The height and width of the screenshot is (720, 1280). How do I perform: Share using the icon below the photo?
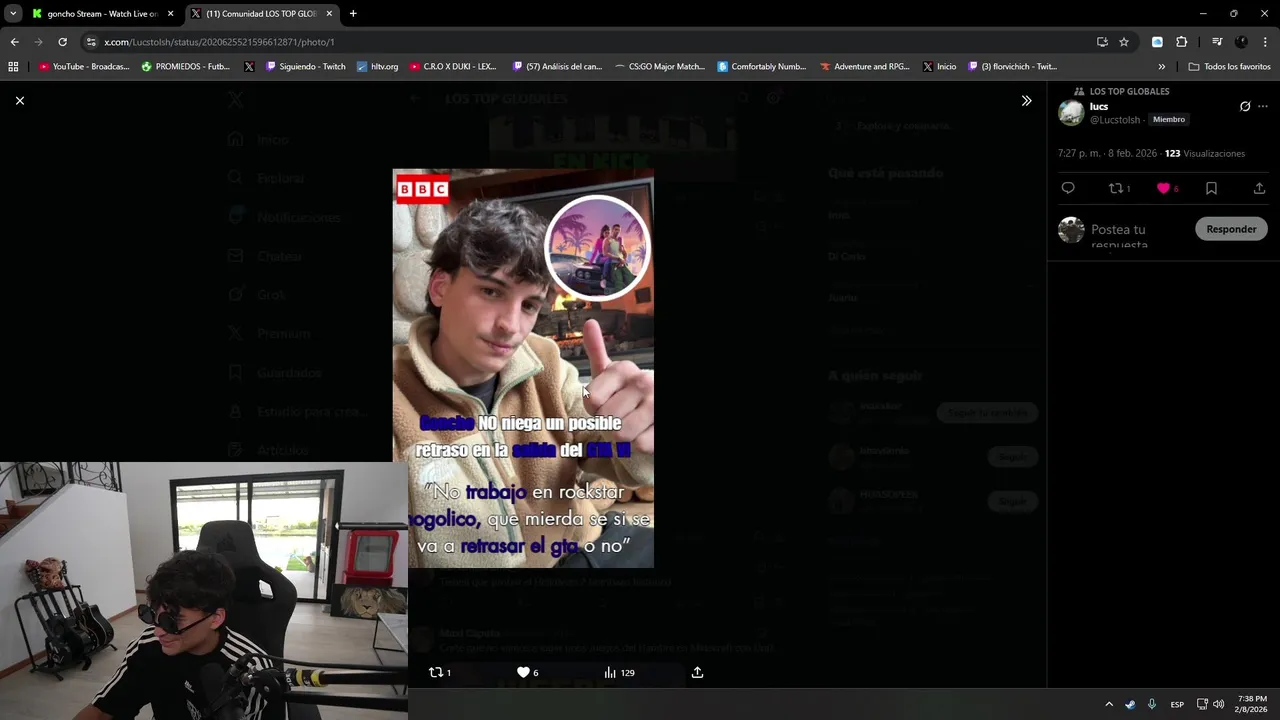click(x=697, y=673)
